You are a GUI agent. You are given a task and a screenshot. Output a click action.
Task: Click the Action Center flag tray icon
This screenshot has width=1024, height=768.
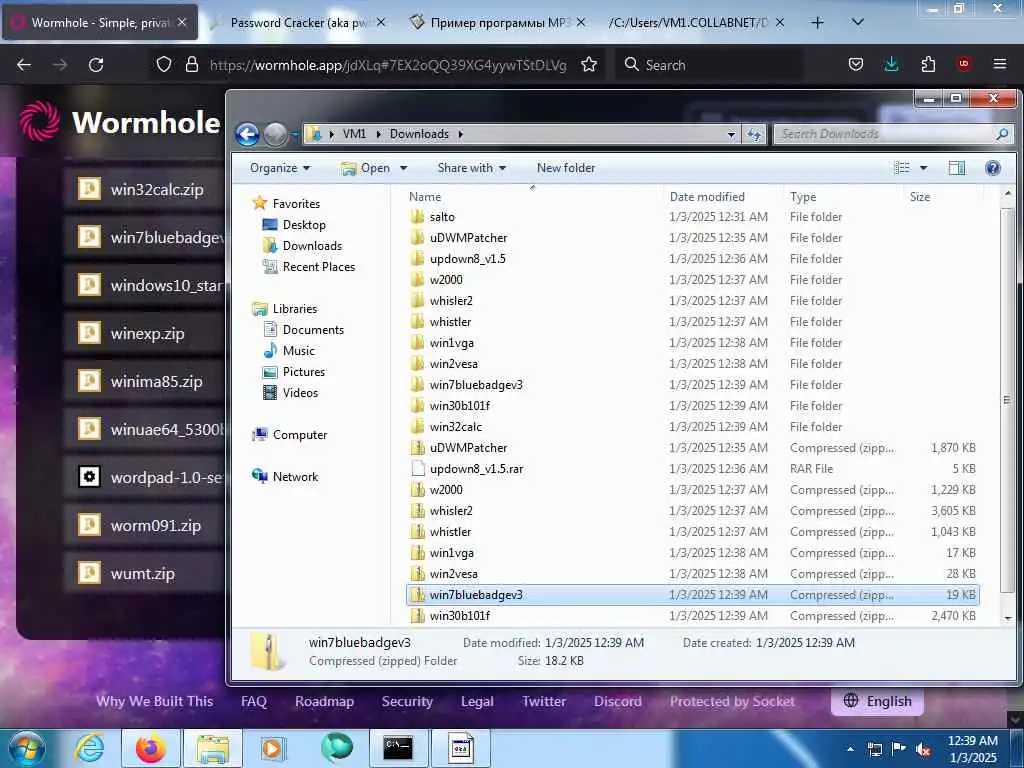899,750
